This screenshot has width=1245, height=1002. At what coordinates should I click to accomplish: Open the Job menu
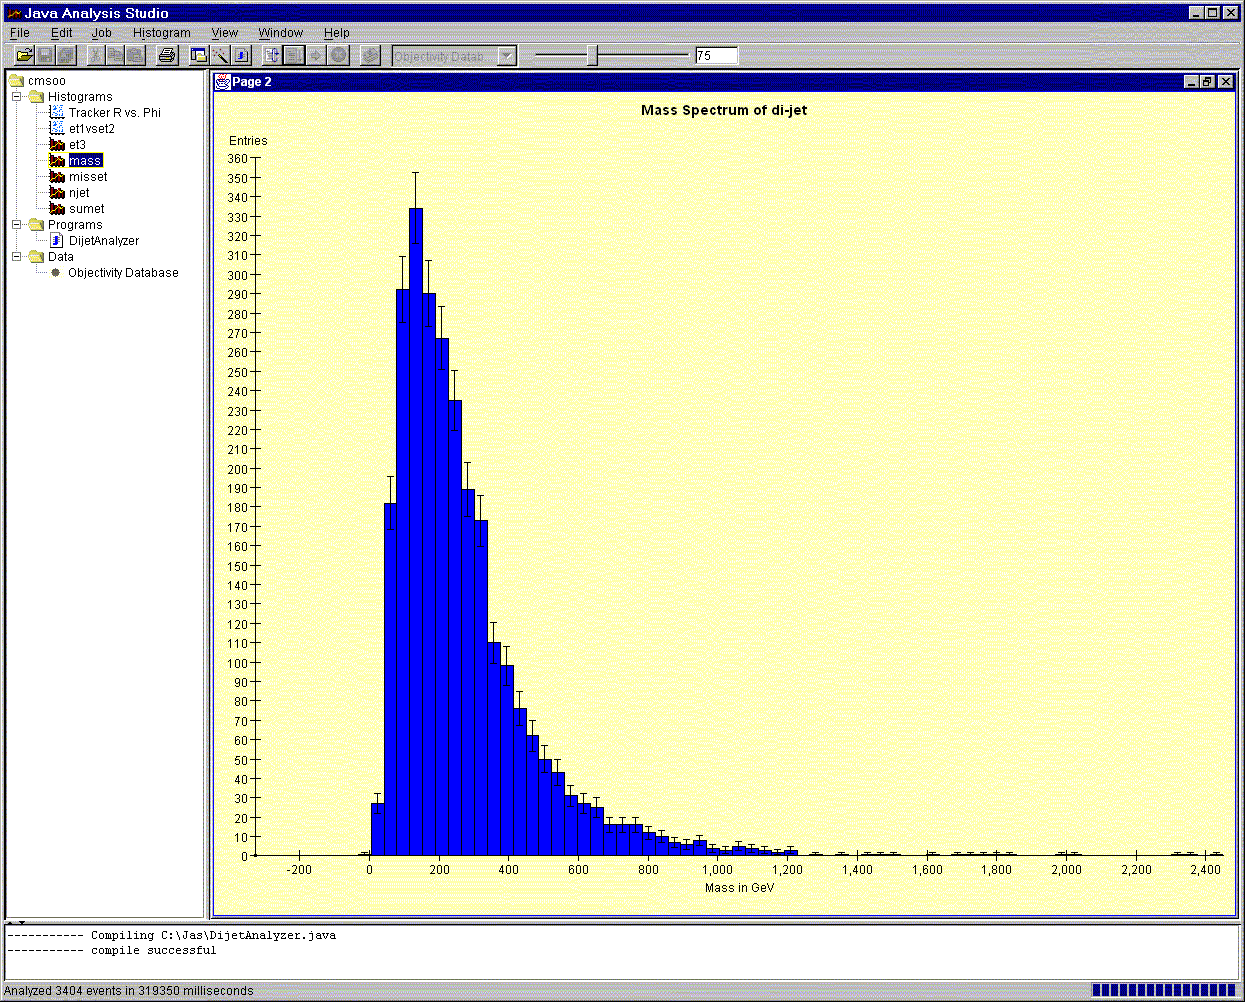pos(101,32)
